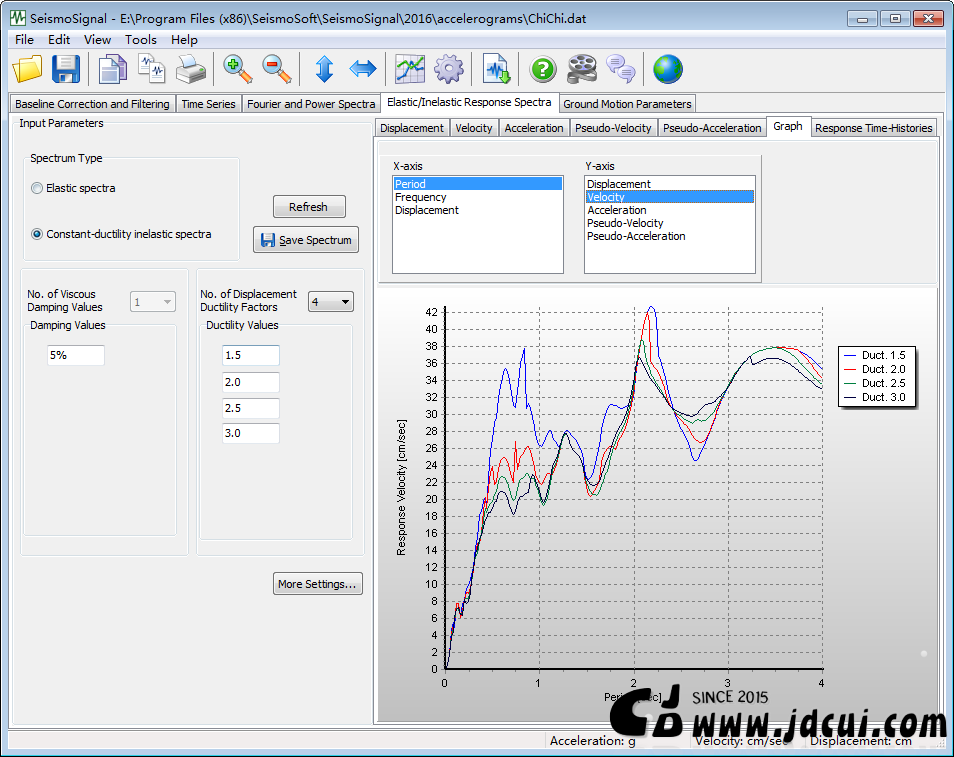This screenshot has height=757, width=954.
Task: Switch to Ground Motion Parameters tab
Action: pos(627,104)
